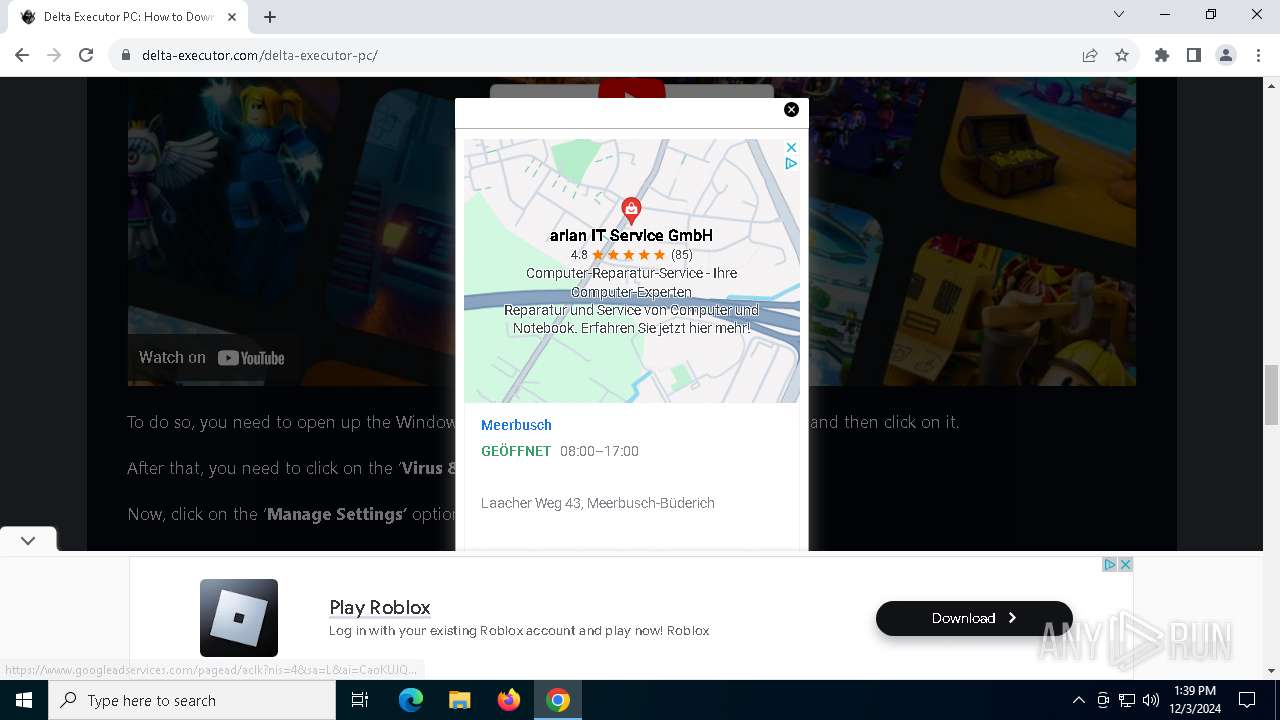Click the taskbar clock and date
The width and height of the screenshot is (1280, 720).
pos(1194,700)
